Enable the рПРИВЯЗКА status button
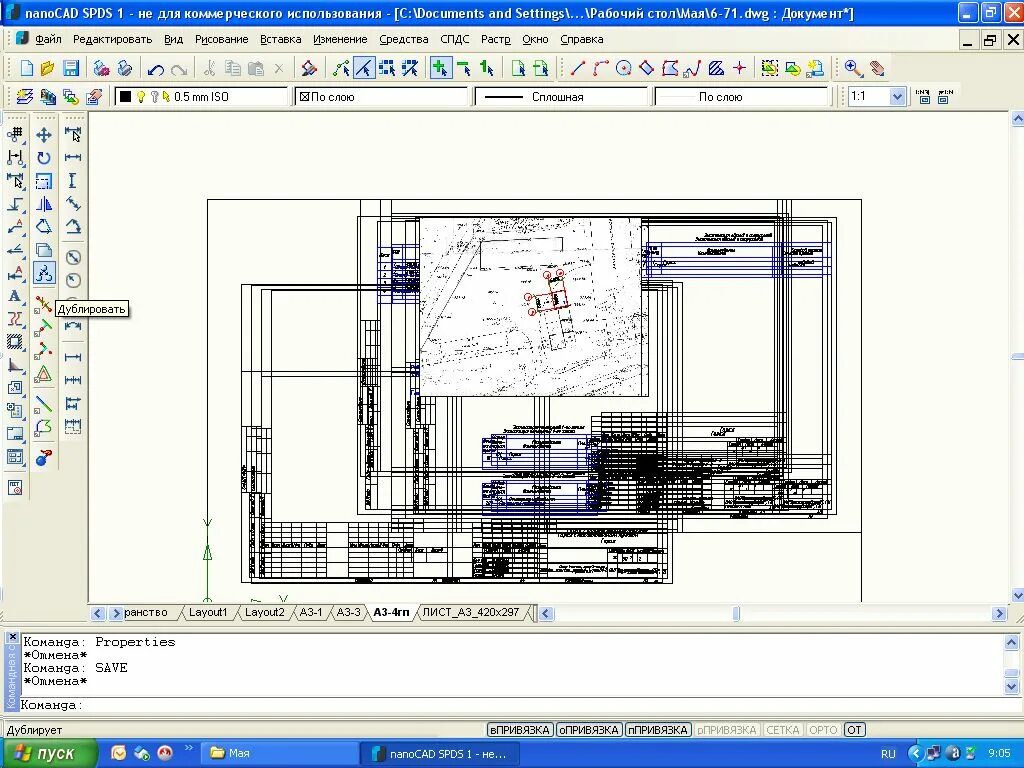The image size is (1024, 768). (x=726, y=729)
